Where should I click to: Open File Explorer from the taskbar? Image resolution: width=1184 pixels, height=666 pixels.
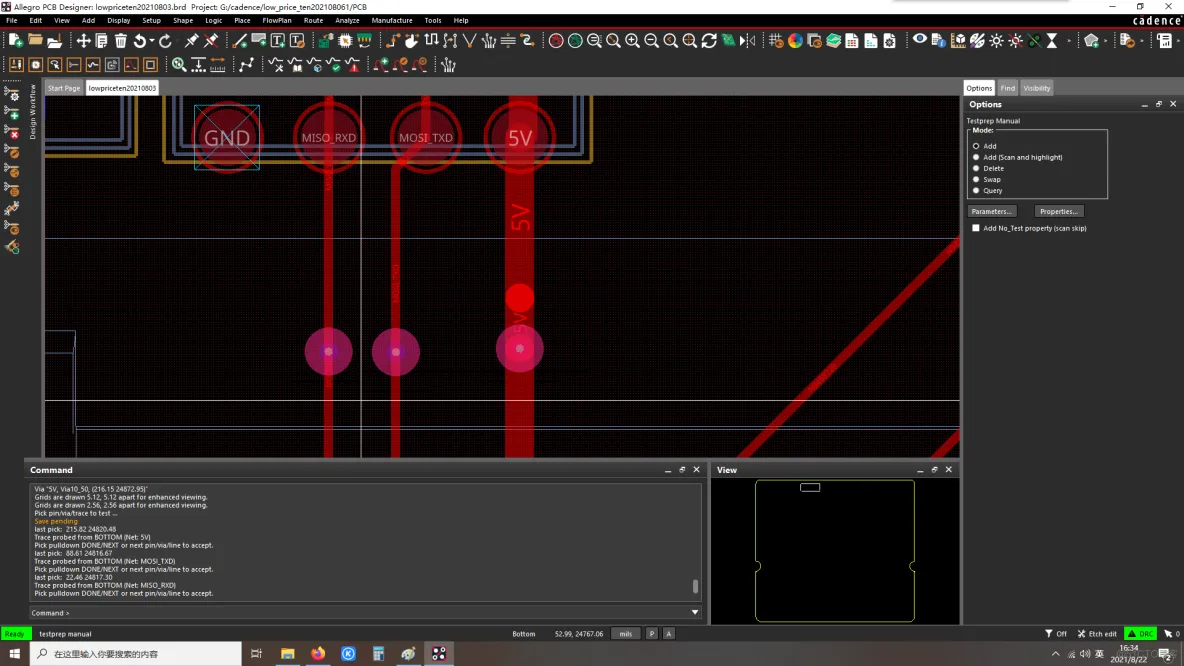288,654
